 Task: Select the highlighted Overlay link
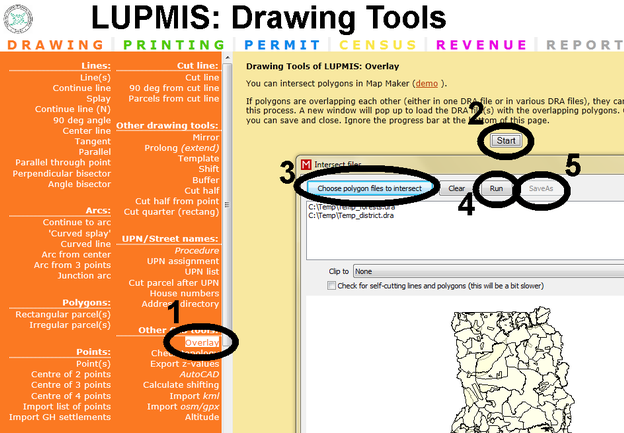(202, 342)
